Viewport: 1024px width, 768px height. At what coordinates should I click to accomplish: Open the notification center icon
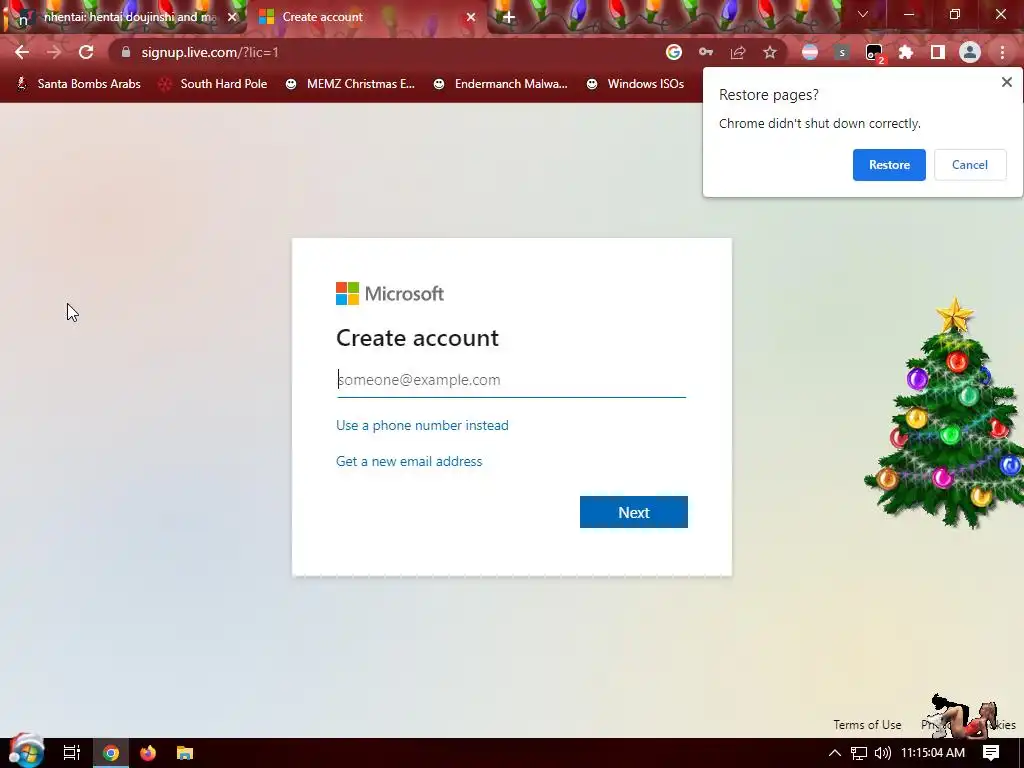pyautogui.click(x=991, y=753)
